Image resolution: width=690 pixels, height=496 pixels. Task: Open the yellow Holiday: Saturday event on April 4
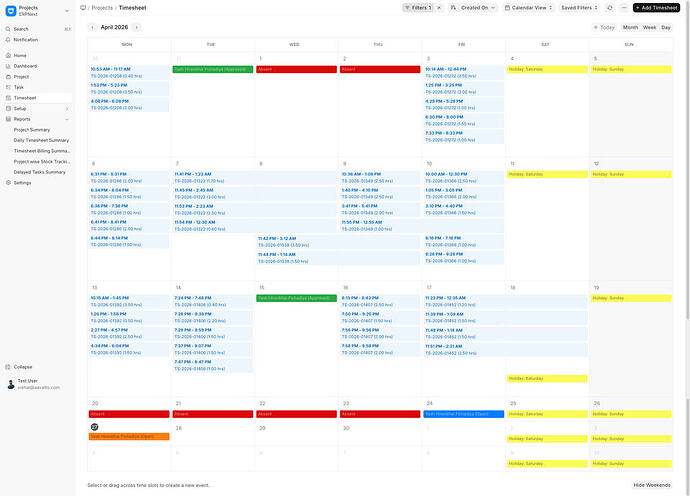click(x=547, y=70)
